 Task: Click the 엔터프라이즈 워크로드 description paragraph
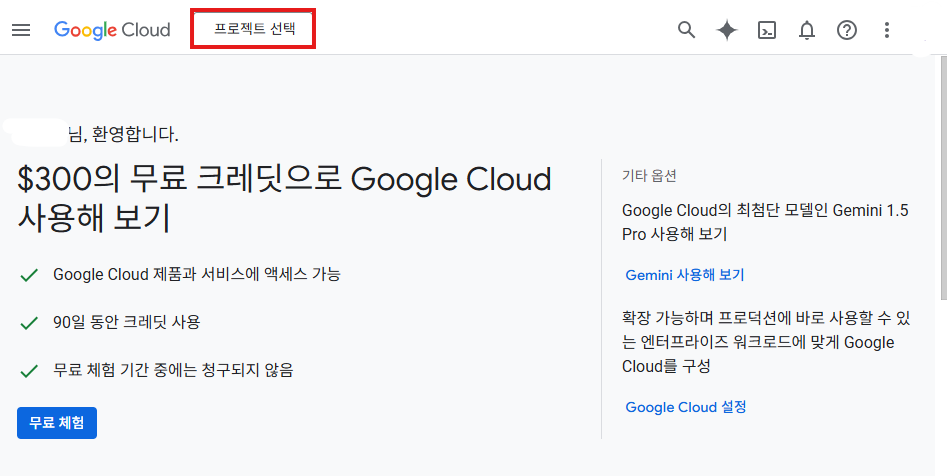766,342
